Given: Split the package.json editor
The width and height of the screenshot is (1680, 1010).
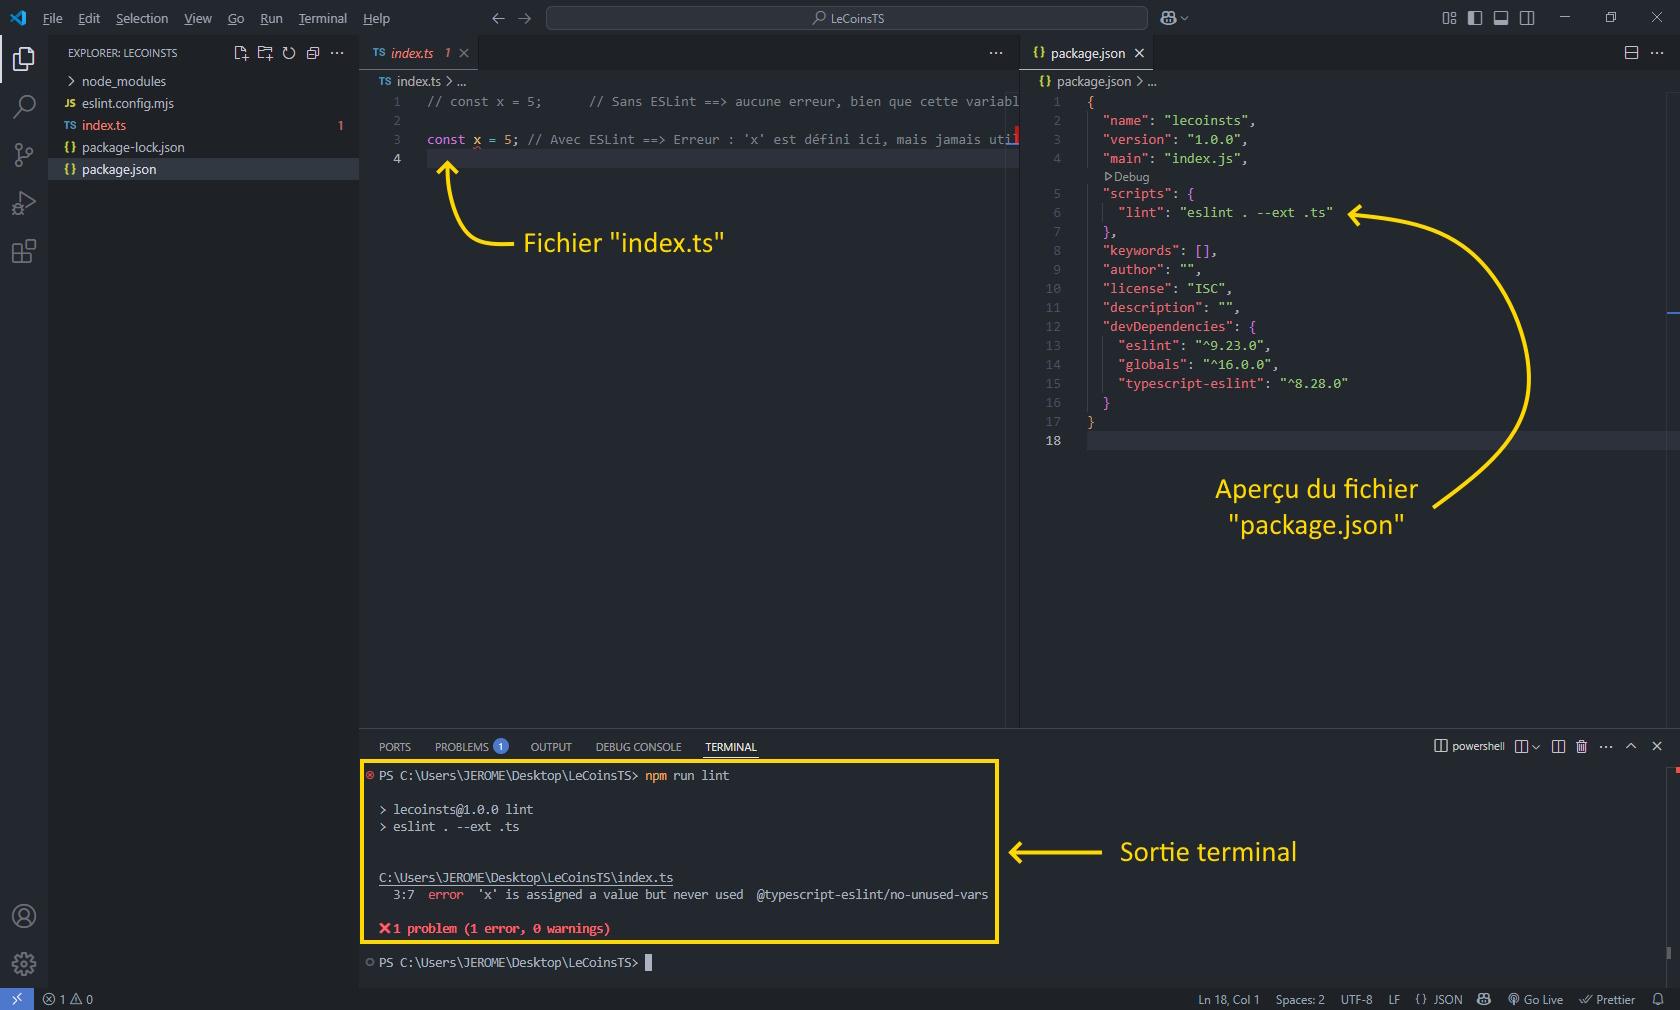Looking at the screenshot, I should click(x=1631, y=53).
